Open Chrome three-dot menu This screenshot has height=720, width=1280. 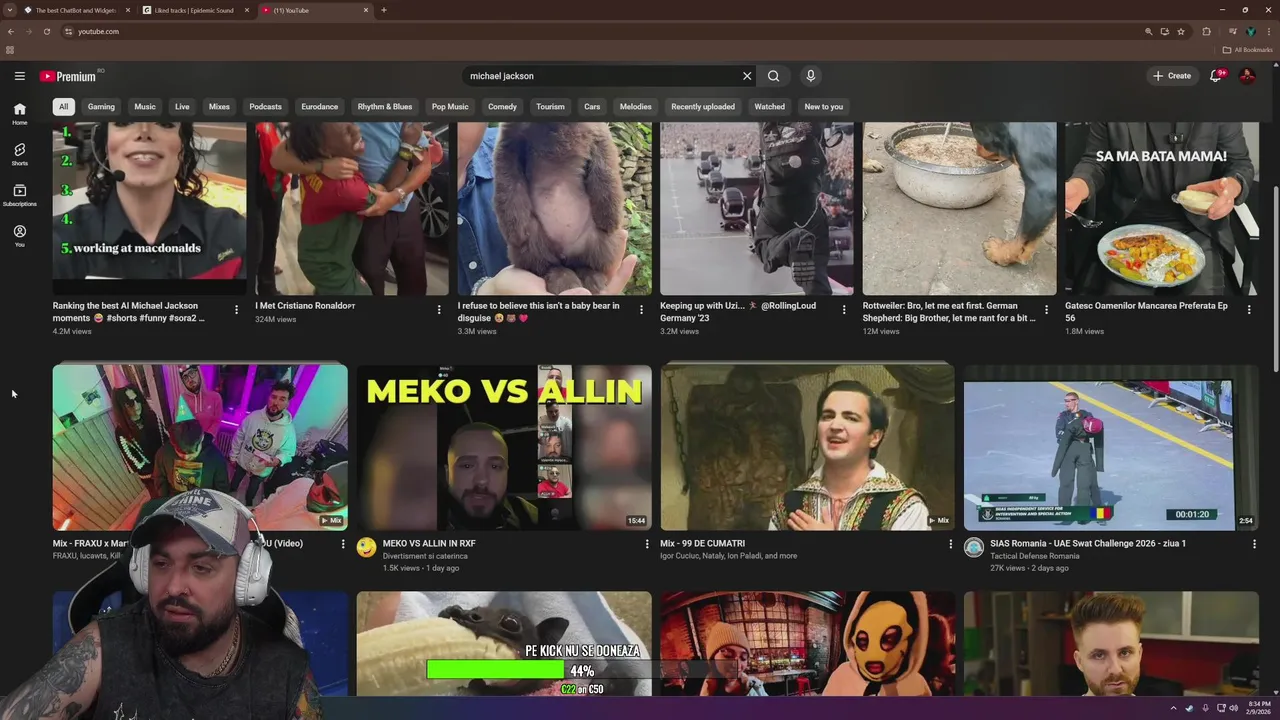1269,31
